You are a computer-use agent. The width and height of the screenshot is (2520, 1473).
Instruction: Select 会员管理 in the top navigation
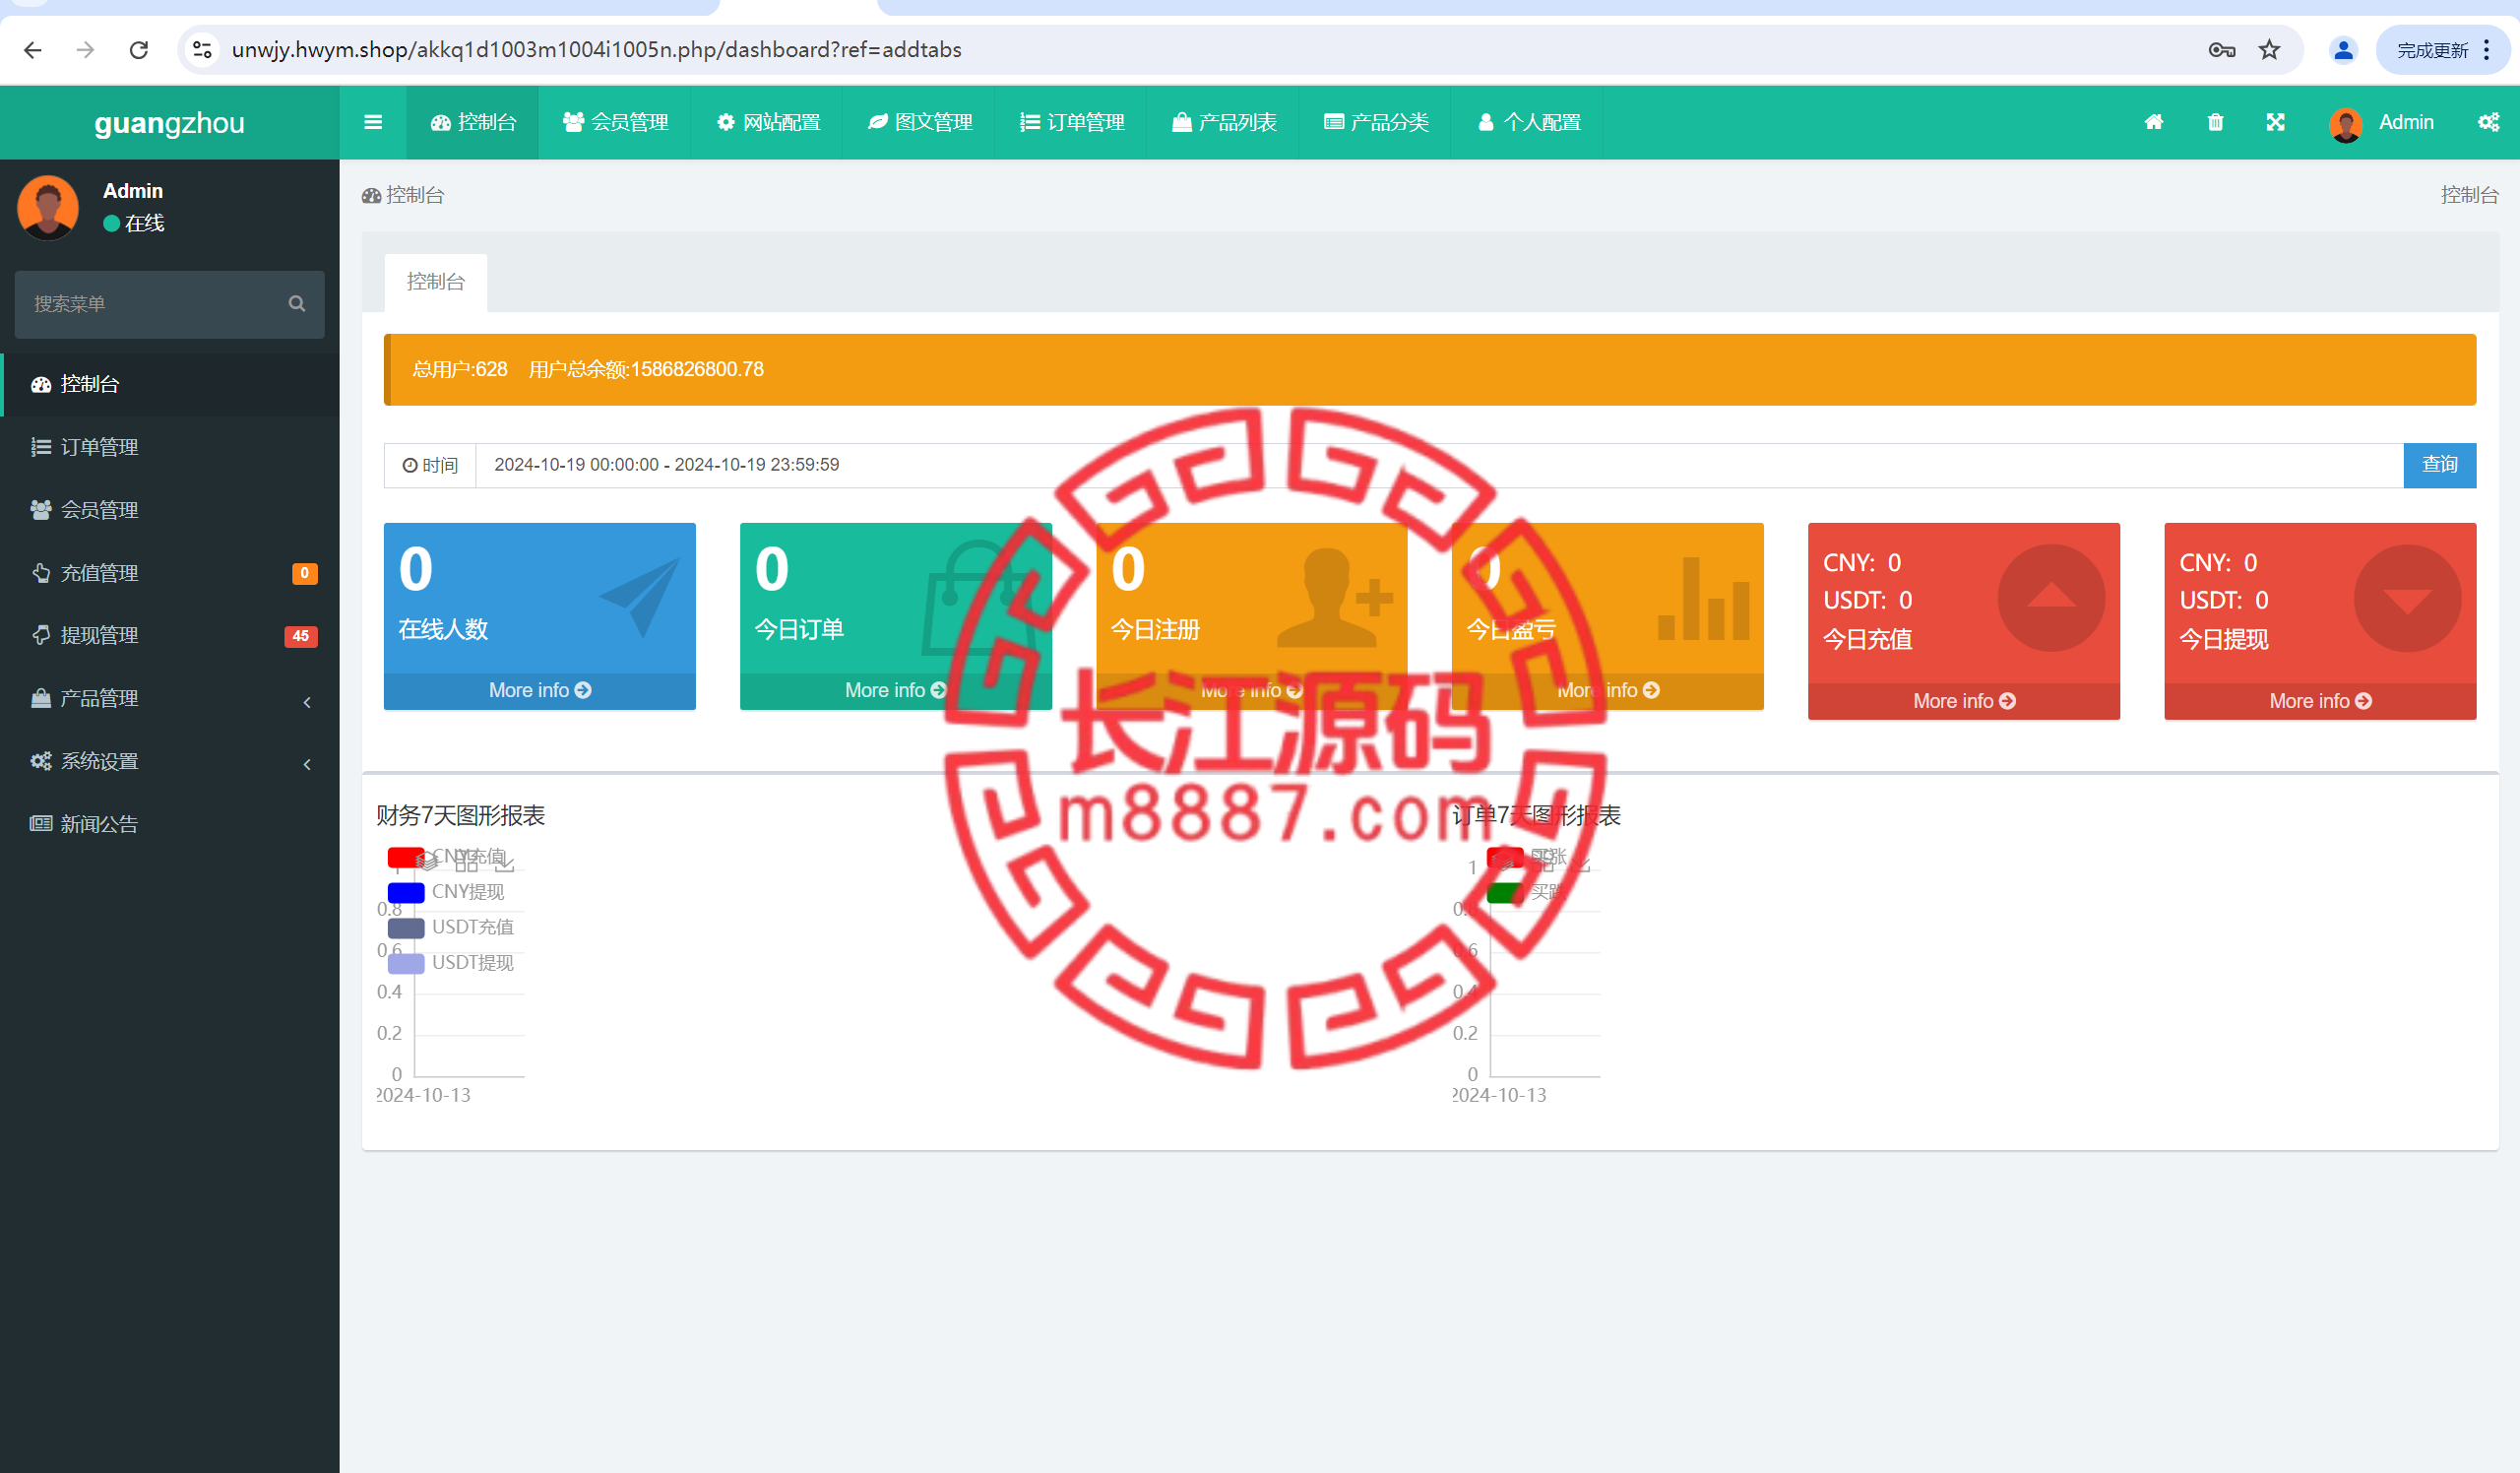tap(615, 122)
